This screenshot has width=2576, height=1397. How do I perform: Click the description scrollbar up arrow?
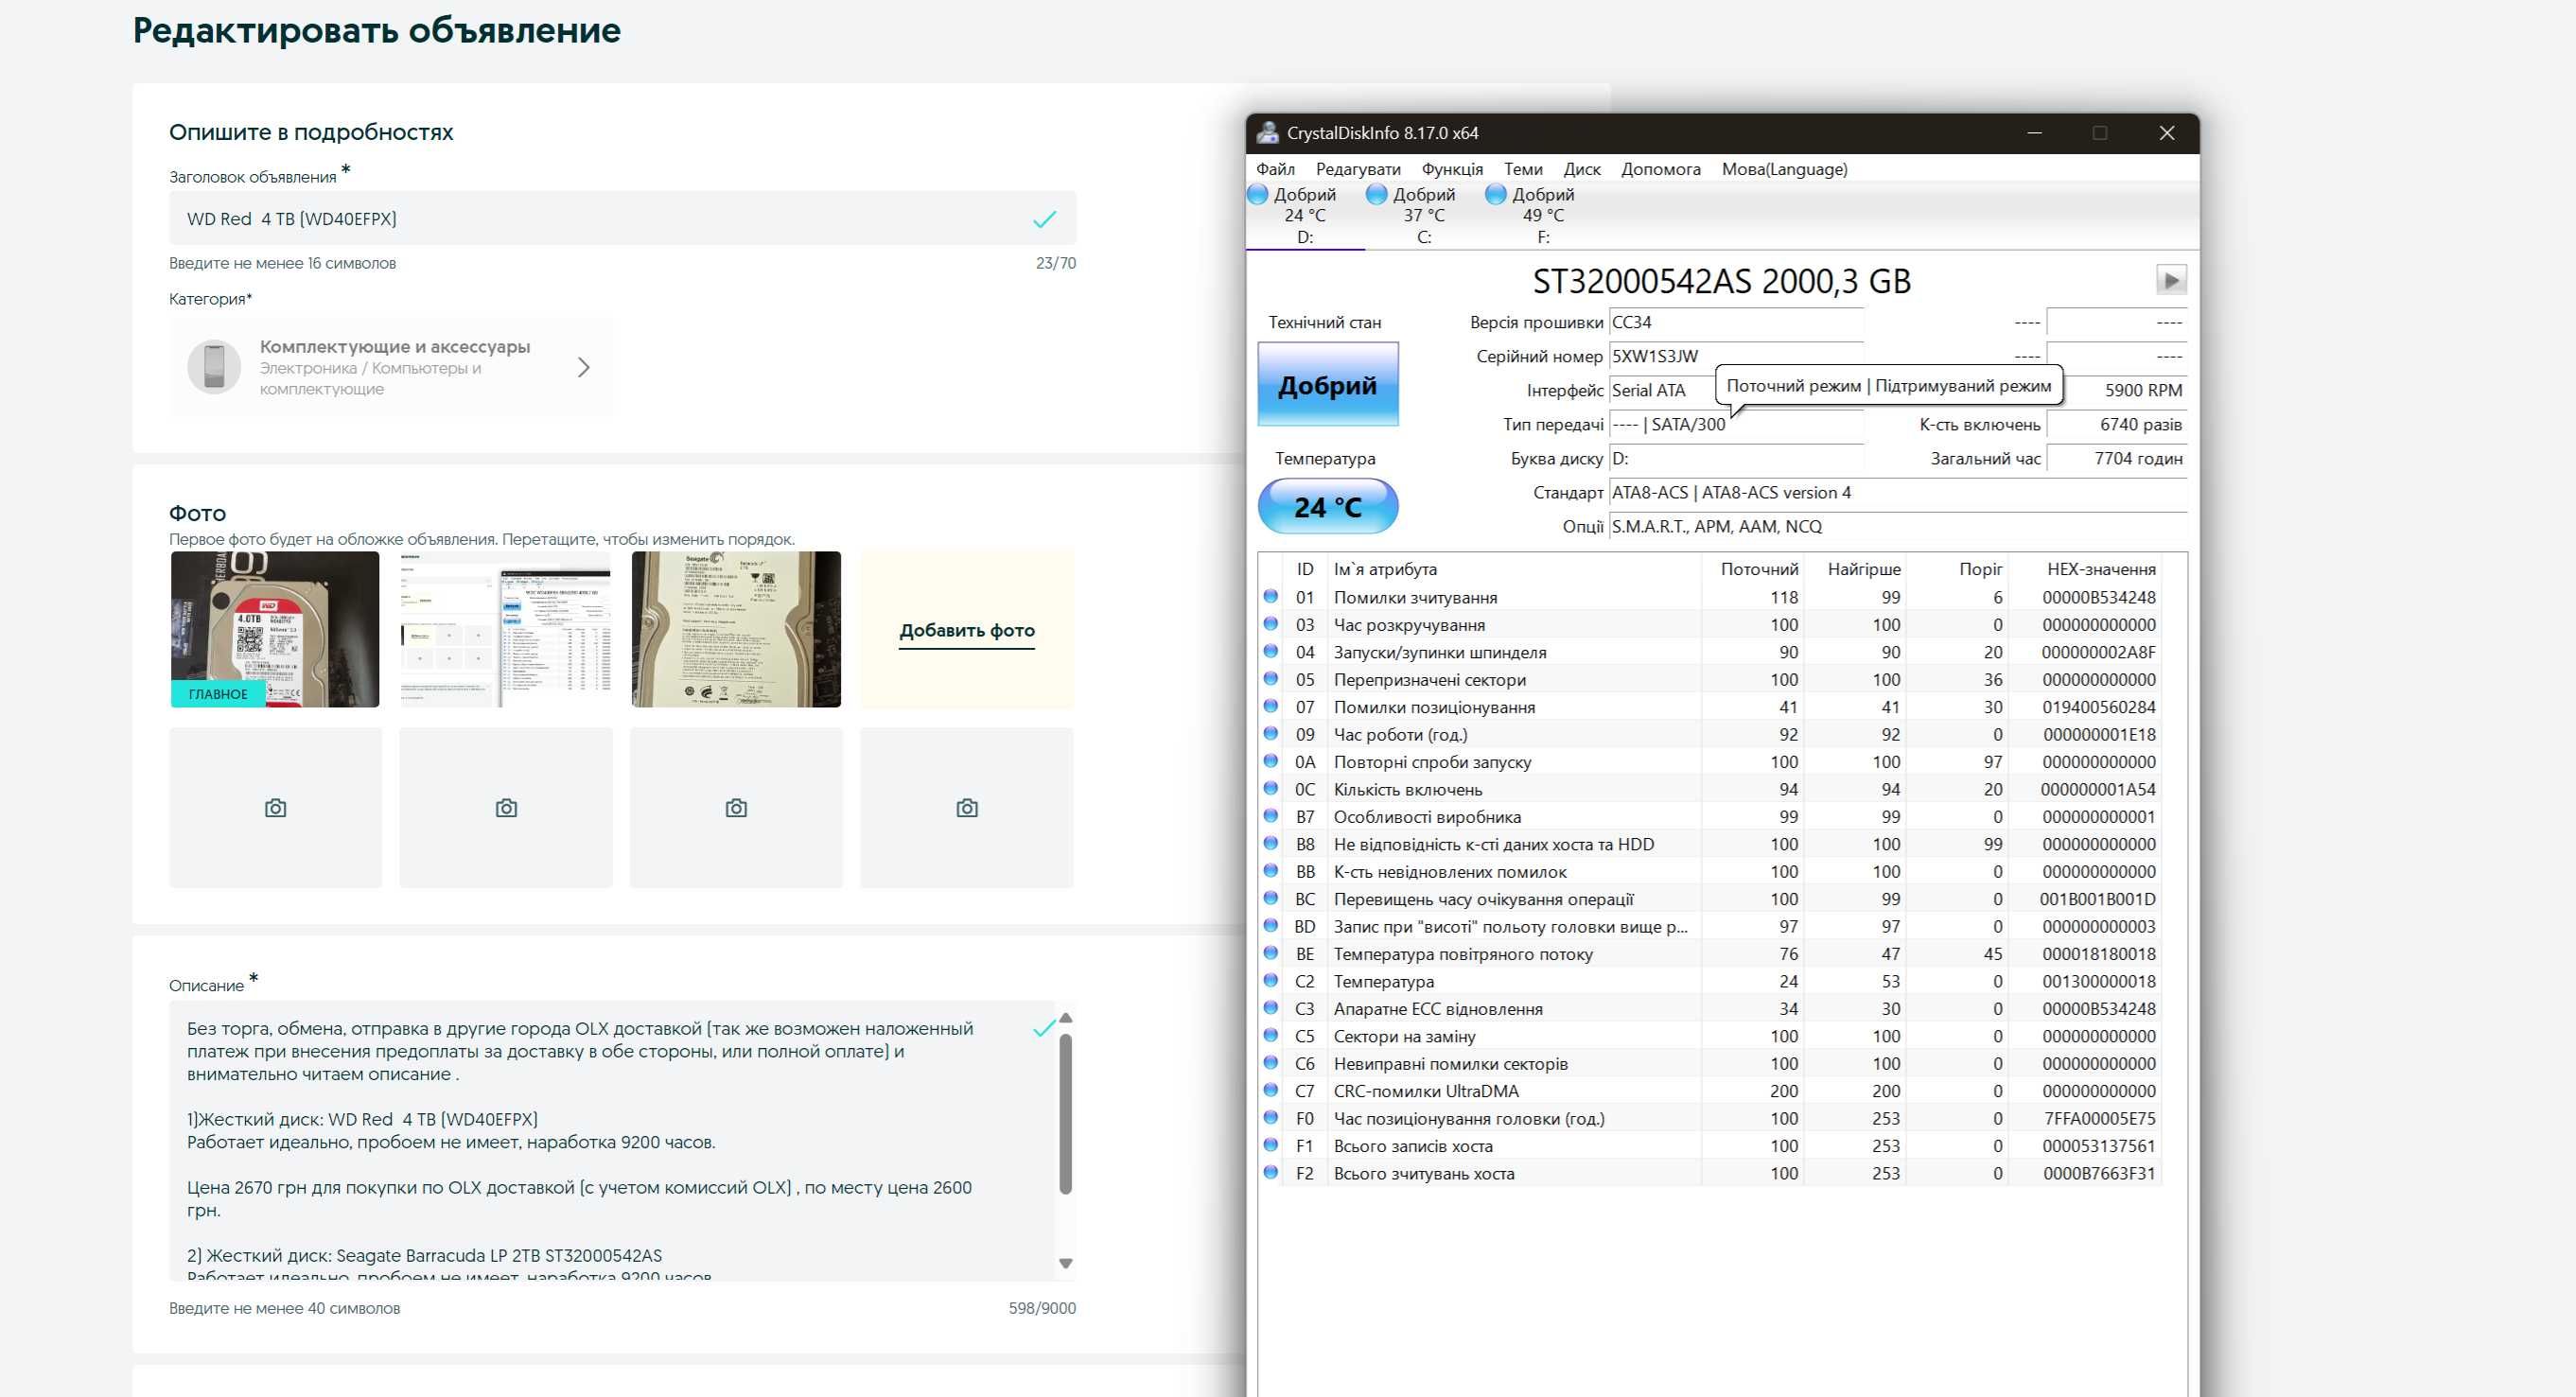point(1065,1017)
